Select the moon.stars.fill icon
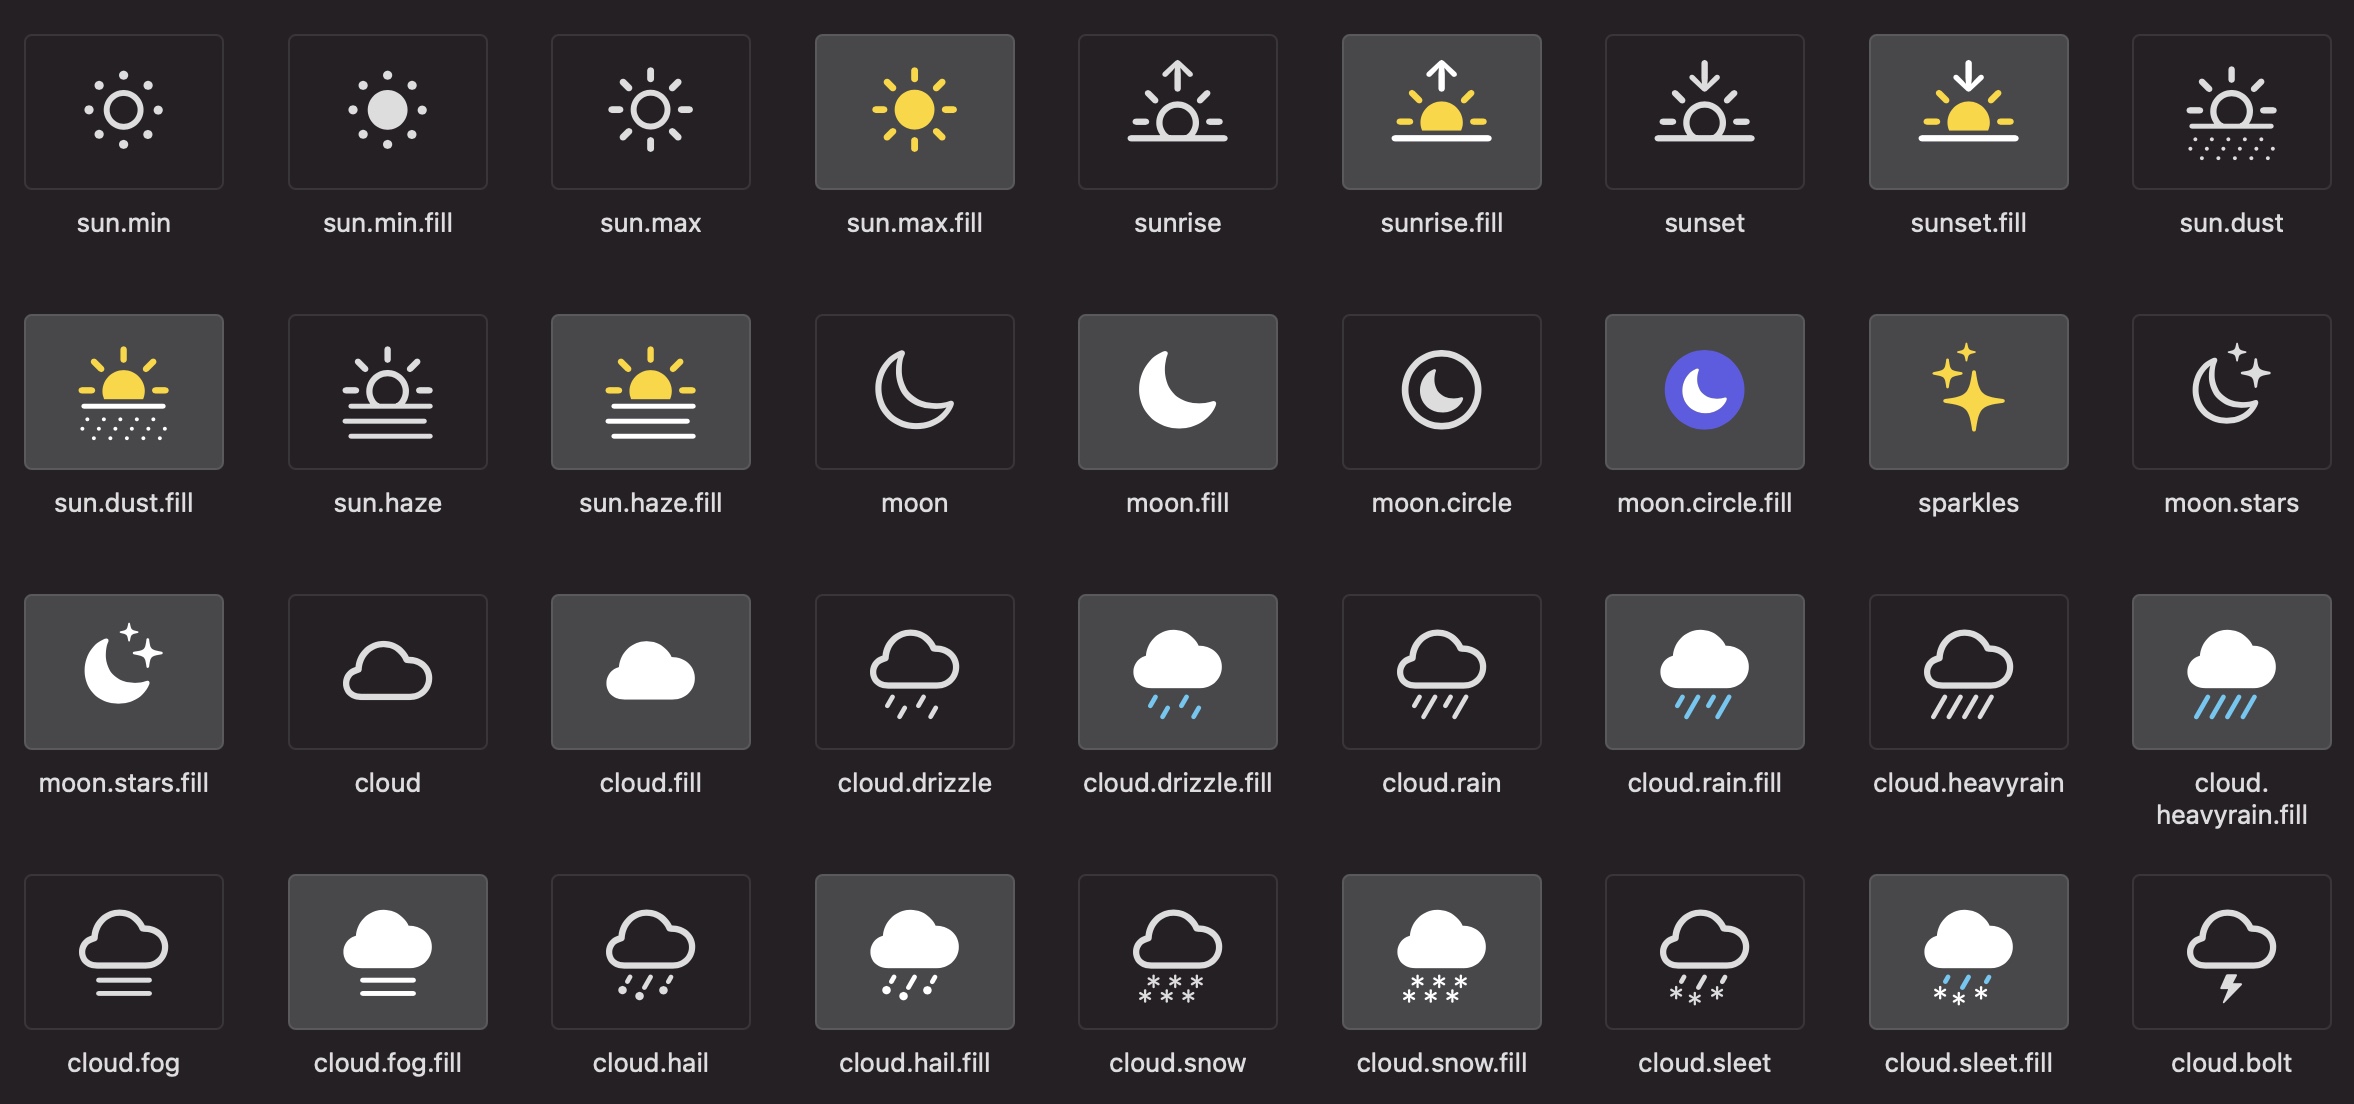The height and width of the screenshot is (1104, 2354). tap(123, 671)
